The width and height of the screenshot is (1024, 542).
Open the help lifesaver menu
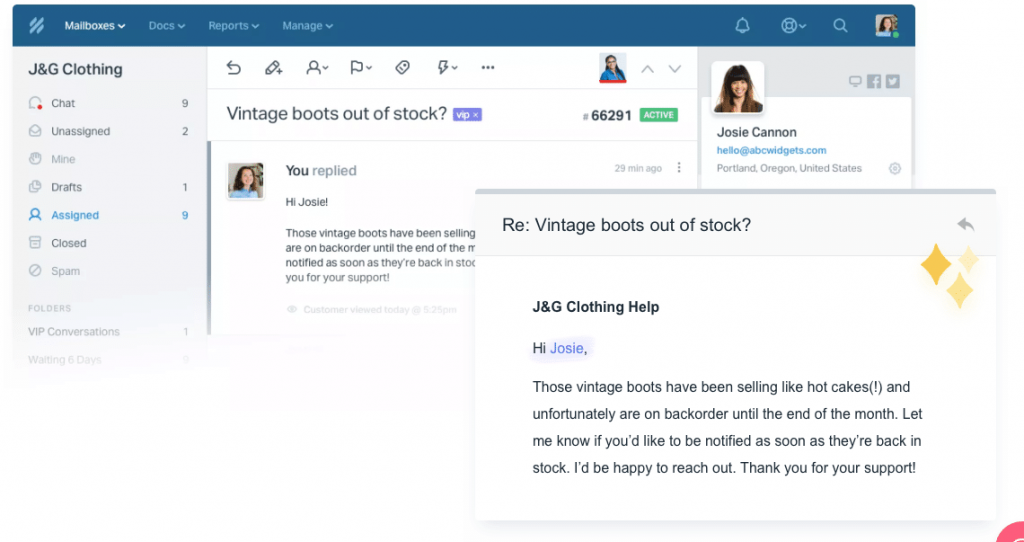coord(793,25)
